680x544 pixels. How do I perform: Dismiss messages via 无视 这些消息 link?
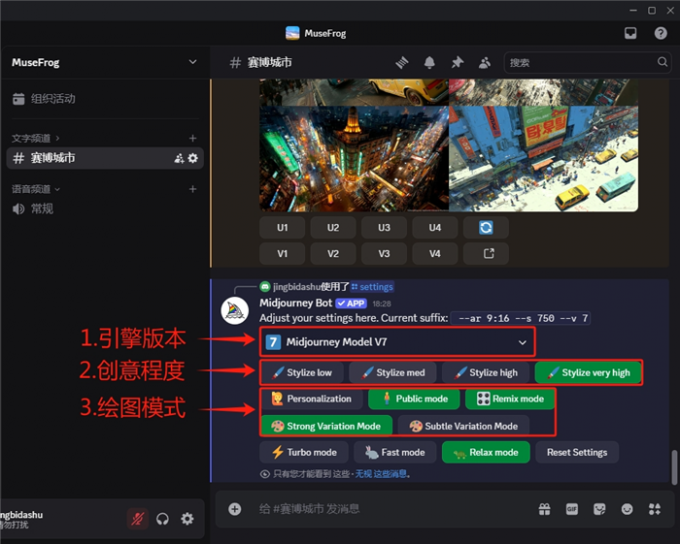click(x=381, y=474)
